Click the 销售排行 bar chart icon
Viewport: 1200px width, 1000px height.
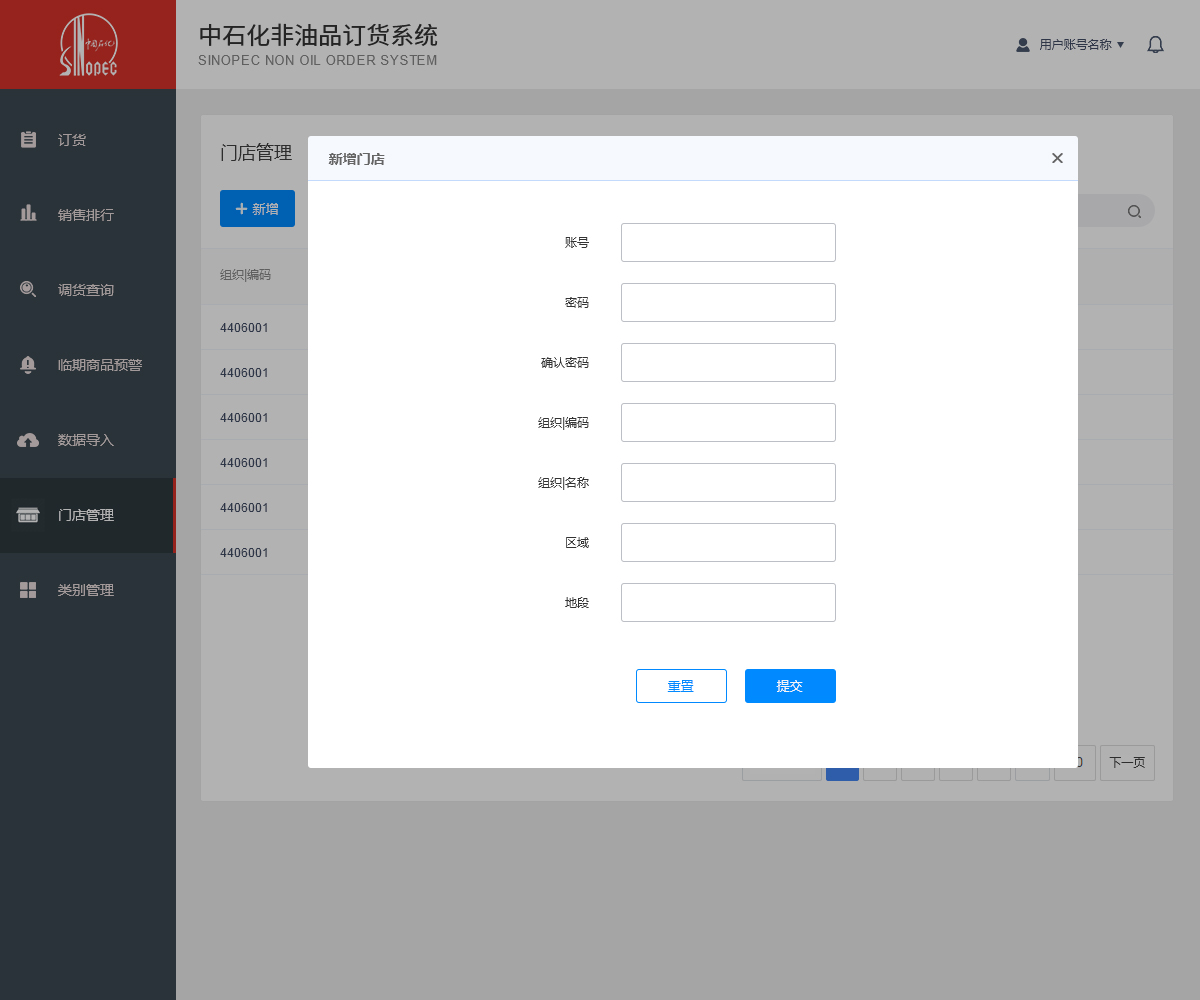[28, 214]
